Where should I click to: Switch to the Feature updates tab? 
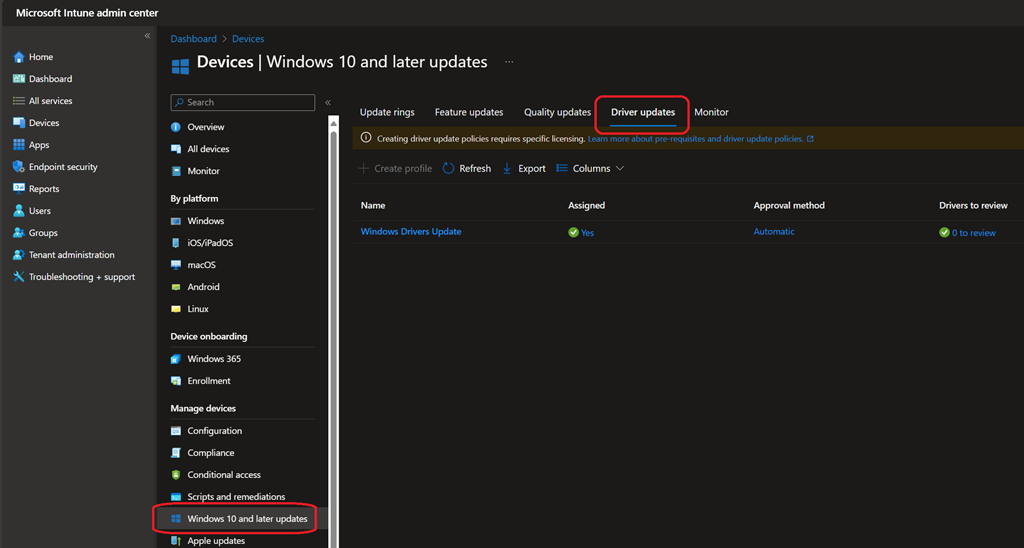469,112
